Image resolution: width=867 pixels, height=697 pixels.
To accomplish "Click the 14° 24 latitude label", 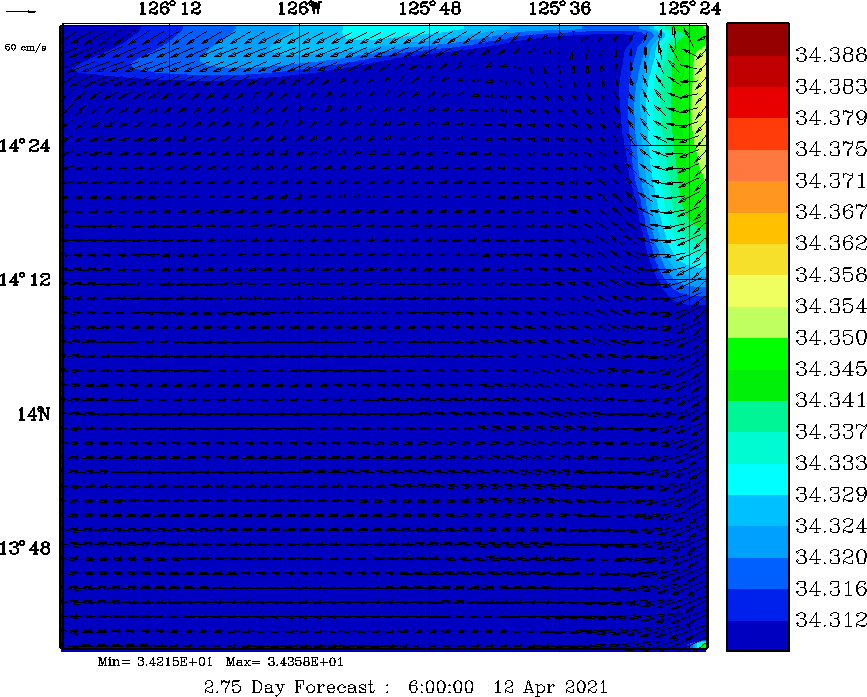I will 25,146.
